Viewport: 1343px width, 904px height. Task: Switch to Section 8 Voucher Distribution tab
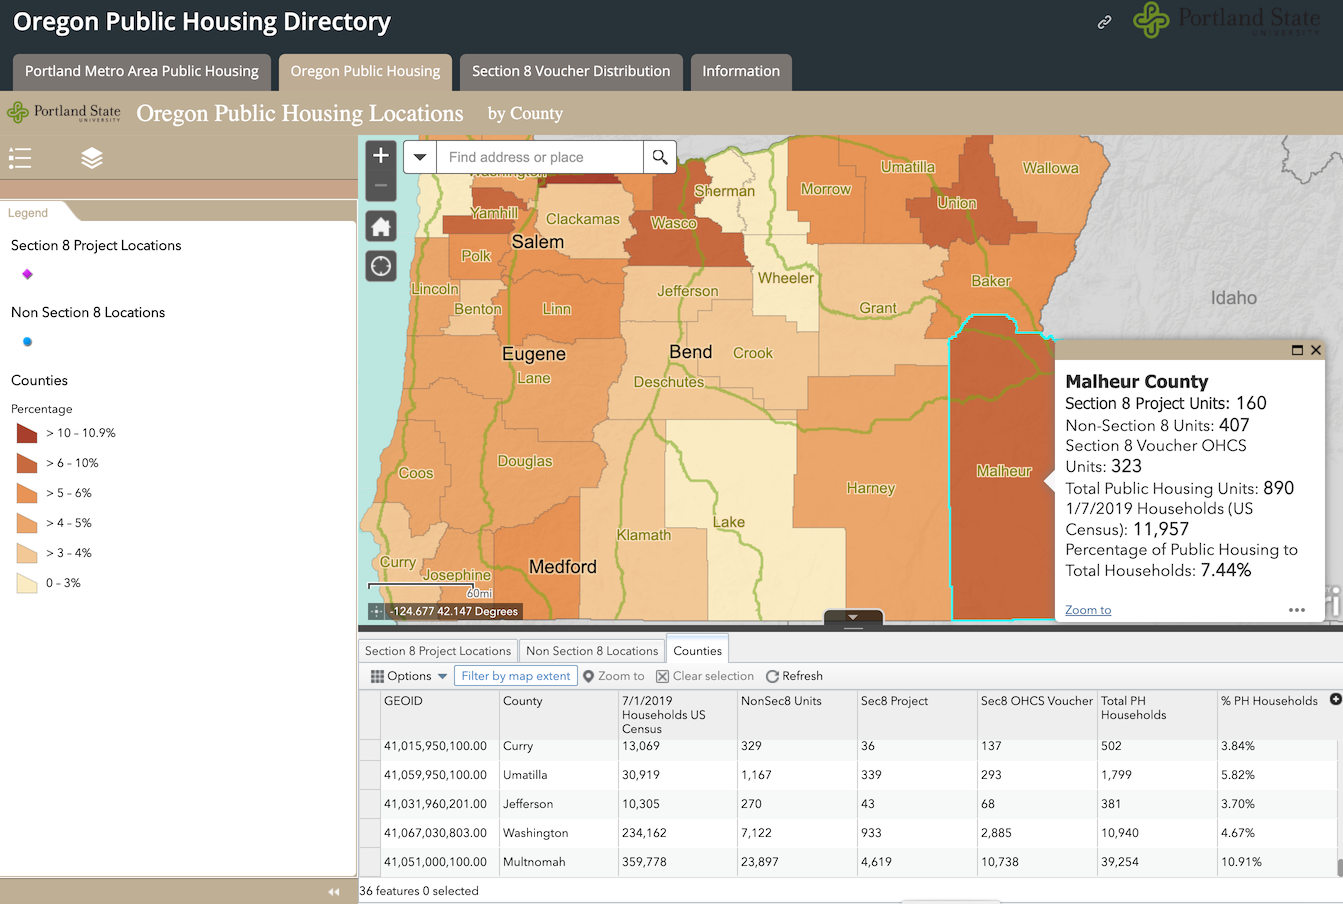click(571, 72)
